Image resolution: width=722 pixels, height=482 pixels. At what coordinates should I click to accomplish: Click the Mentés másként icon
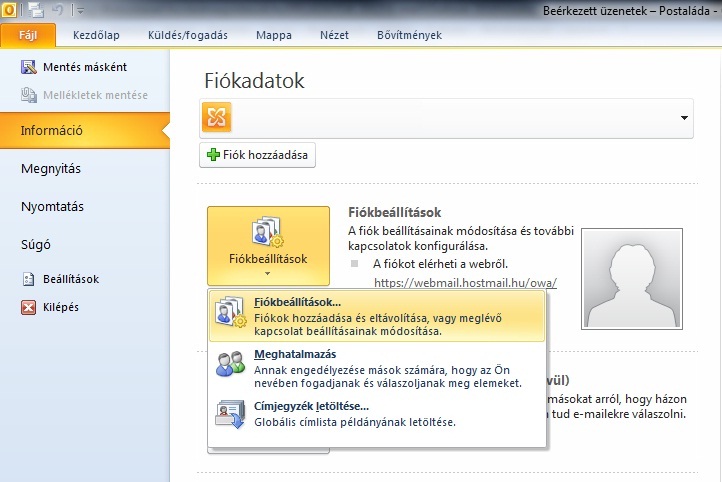(x=29, y=67)
